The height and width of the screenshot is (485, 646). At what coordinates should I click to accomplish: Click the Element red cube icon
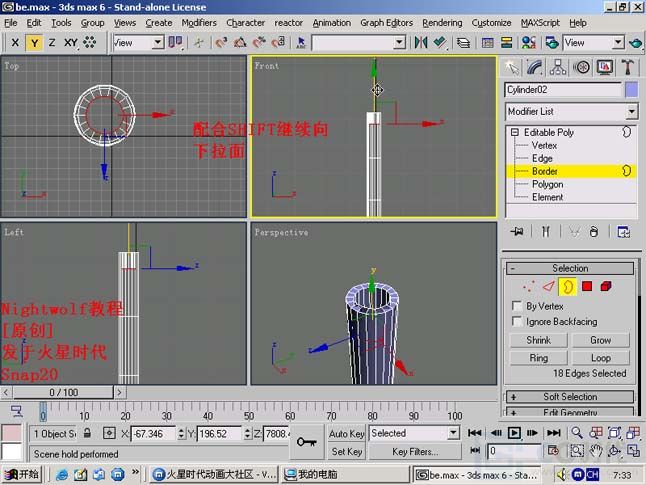pos(606,286)
